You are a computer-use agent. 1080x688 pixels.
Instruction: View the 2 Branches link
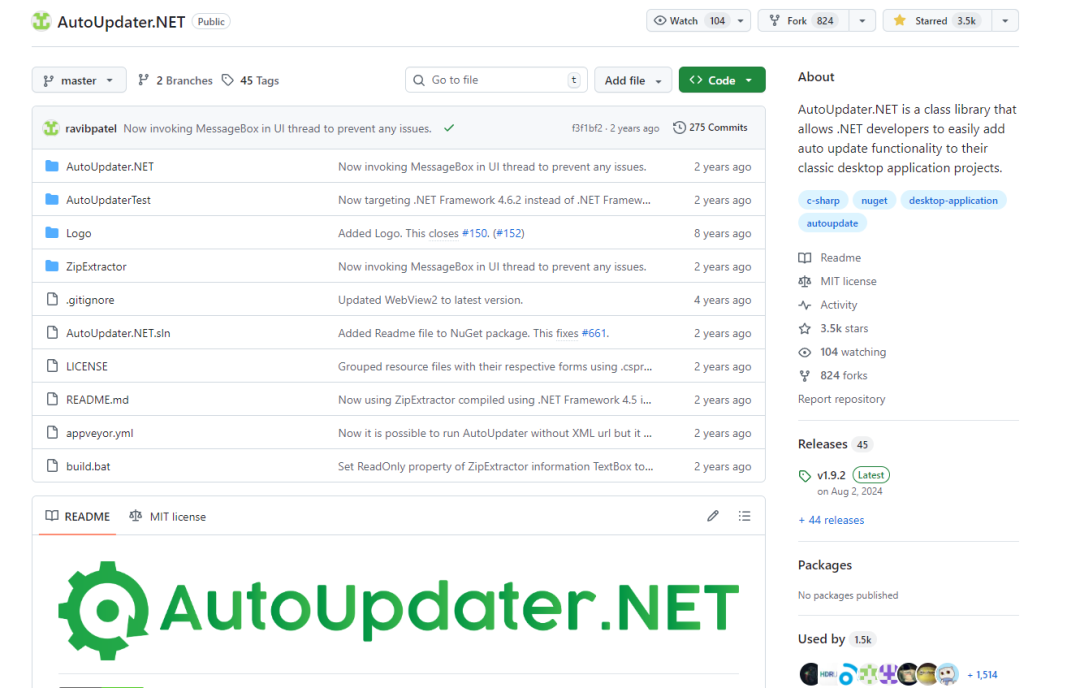176,81
